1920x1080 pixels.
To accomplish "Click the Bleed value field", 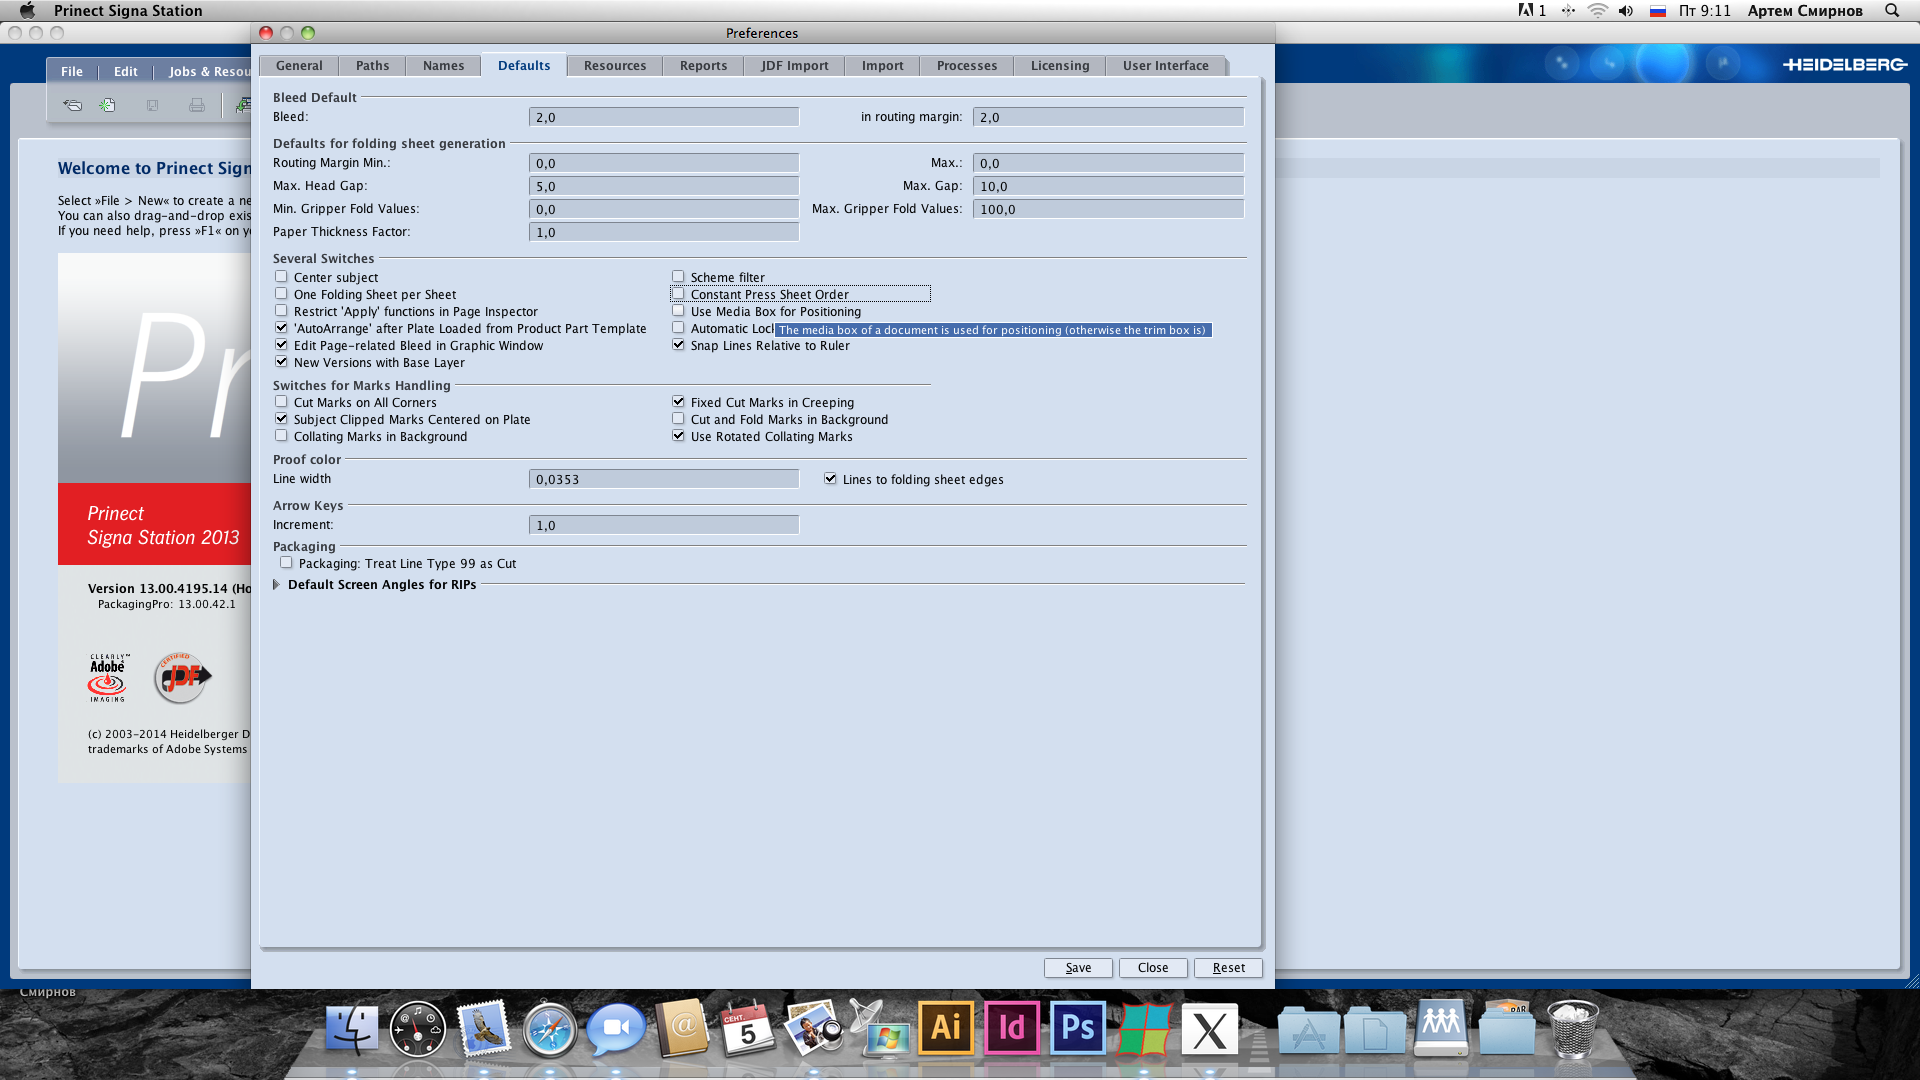I will point(664,117).
